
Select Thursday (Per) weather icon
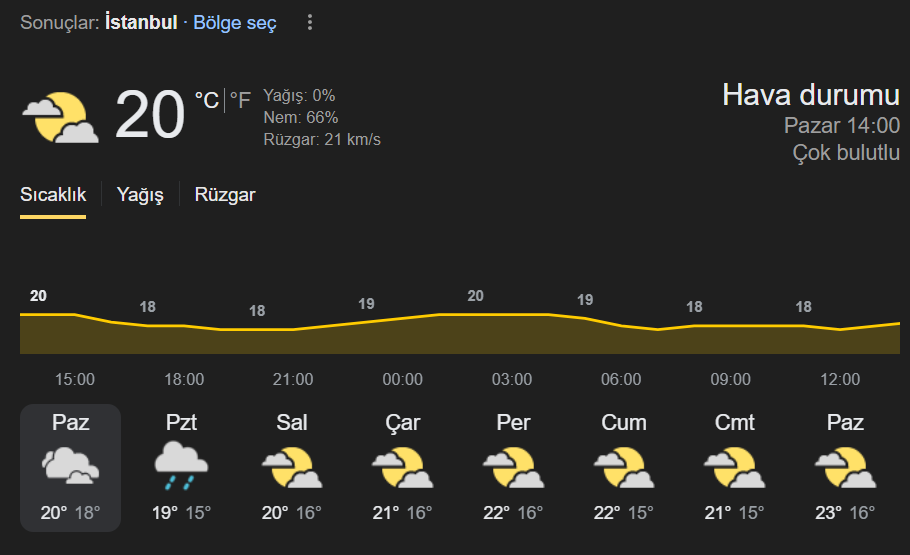click(x=513, y=467)
